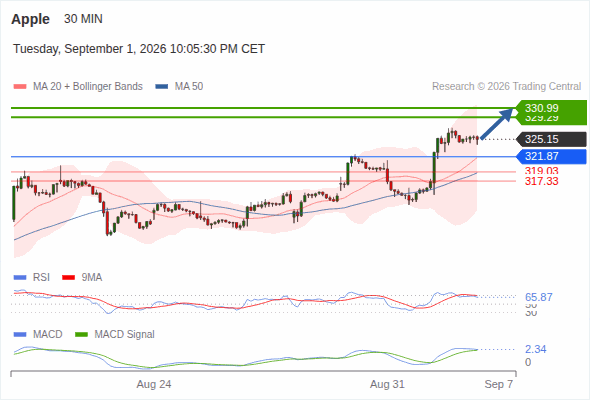
Task: Click the red 9MA legend swatch
Action: coord(68,278)
